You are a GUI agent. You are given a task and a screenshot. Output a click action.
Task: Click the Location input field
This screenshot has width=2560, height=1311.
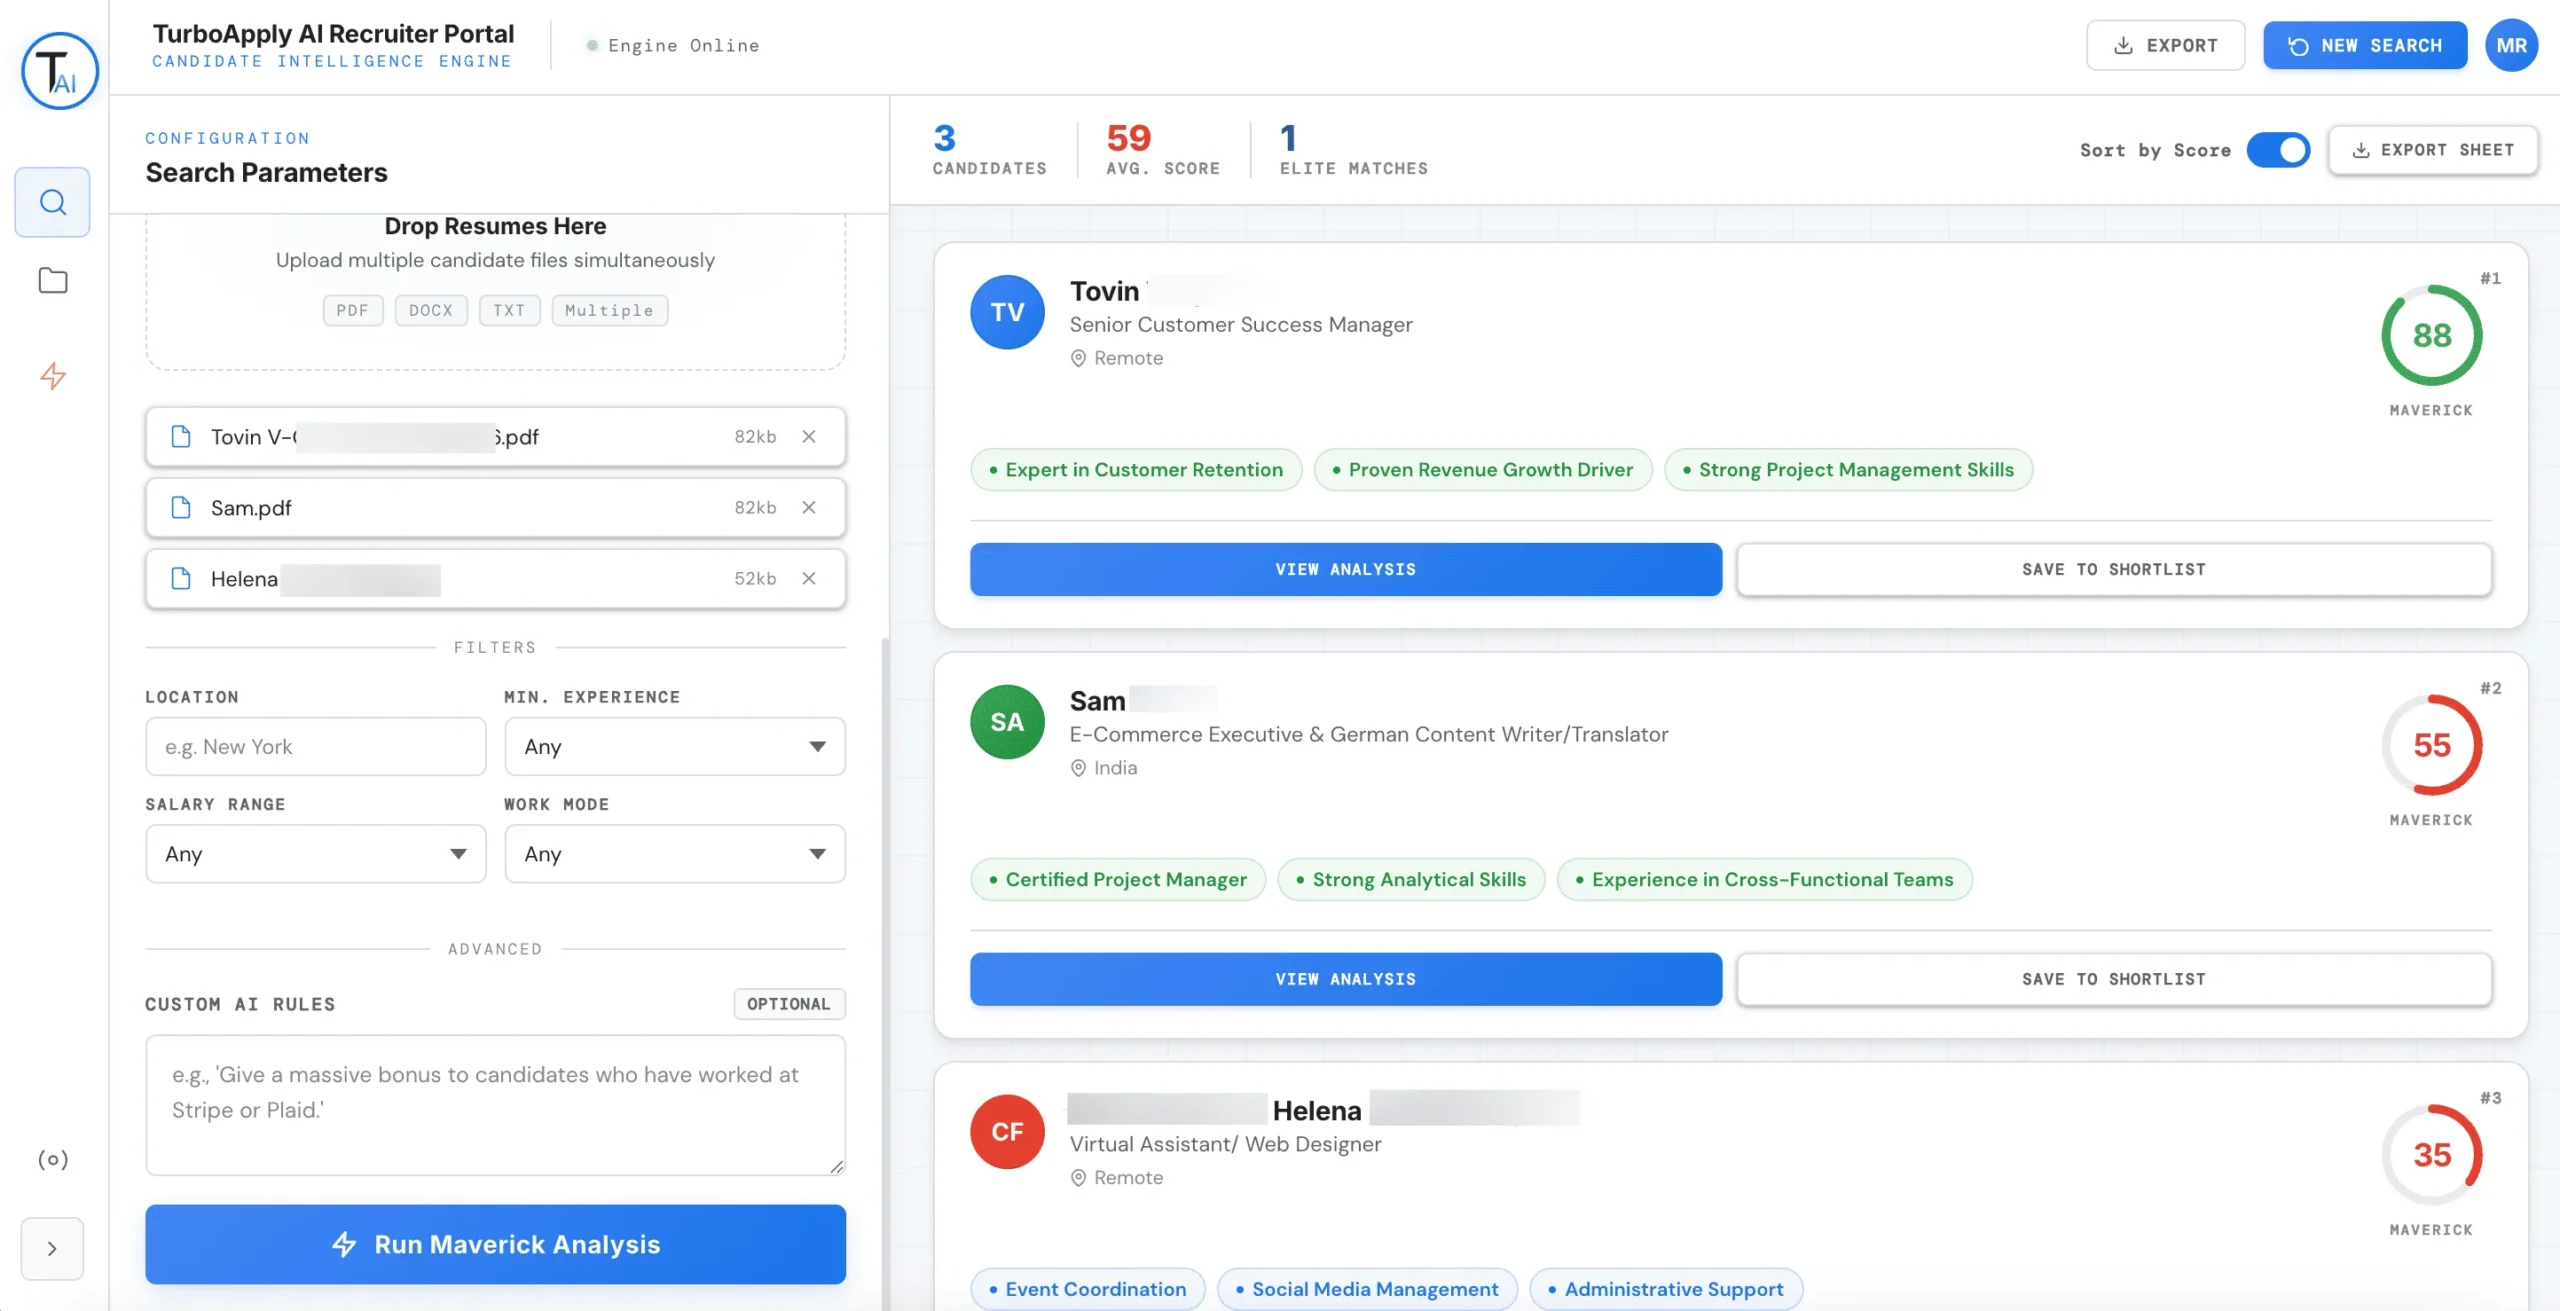(x=316, y=746)
